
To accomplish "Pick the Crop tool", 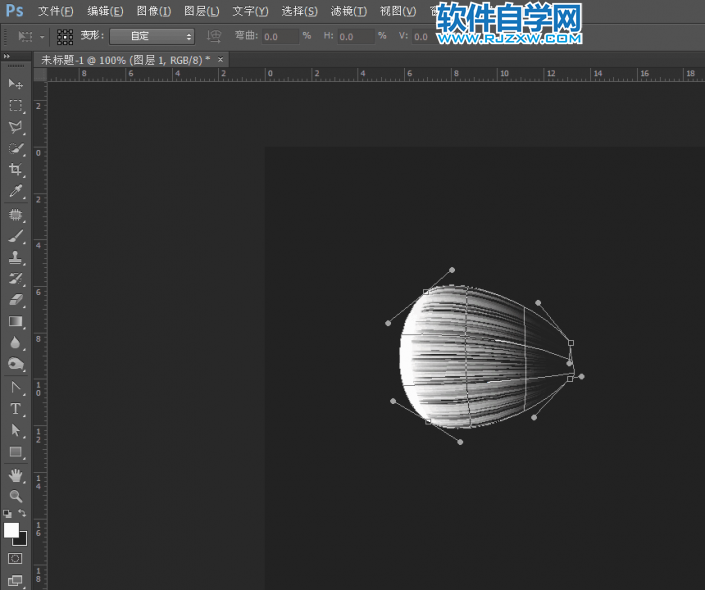I will (x=16, y=170).
